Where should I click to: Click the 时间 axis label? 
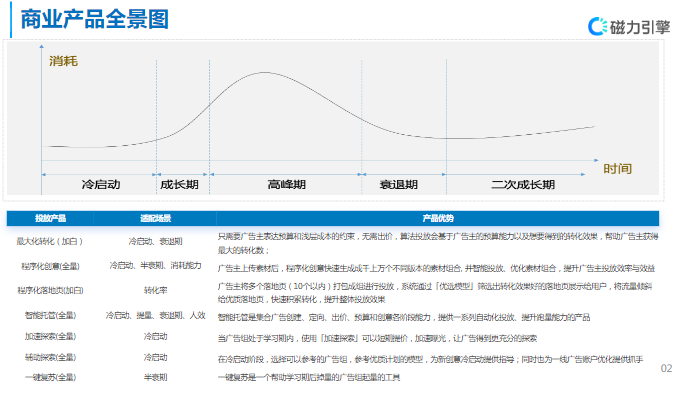(617, 168)
